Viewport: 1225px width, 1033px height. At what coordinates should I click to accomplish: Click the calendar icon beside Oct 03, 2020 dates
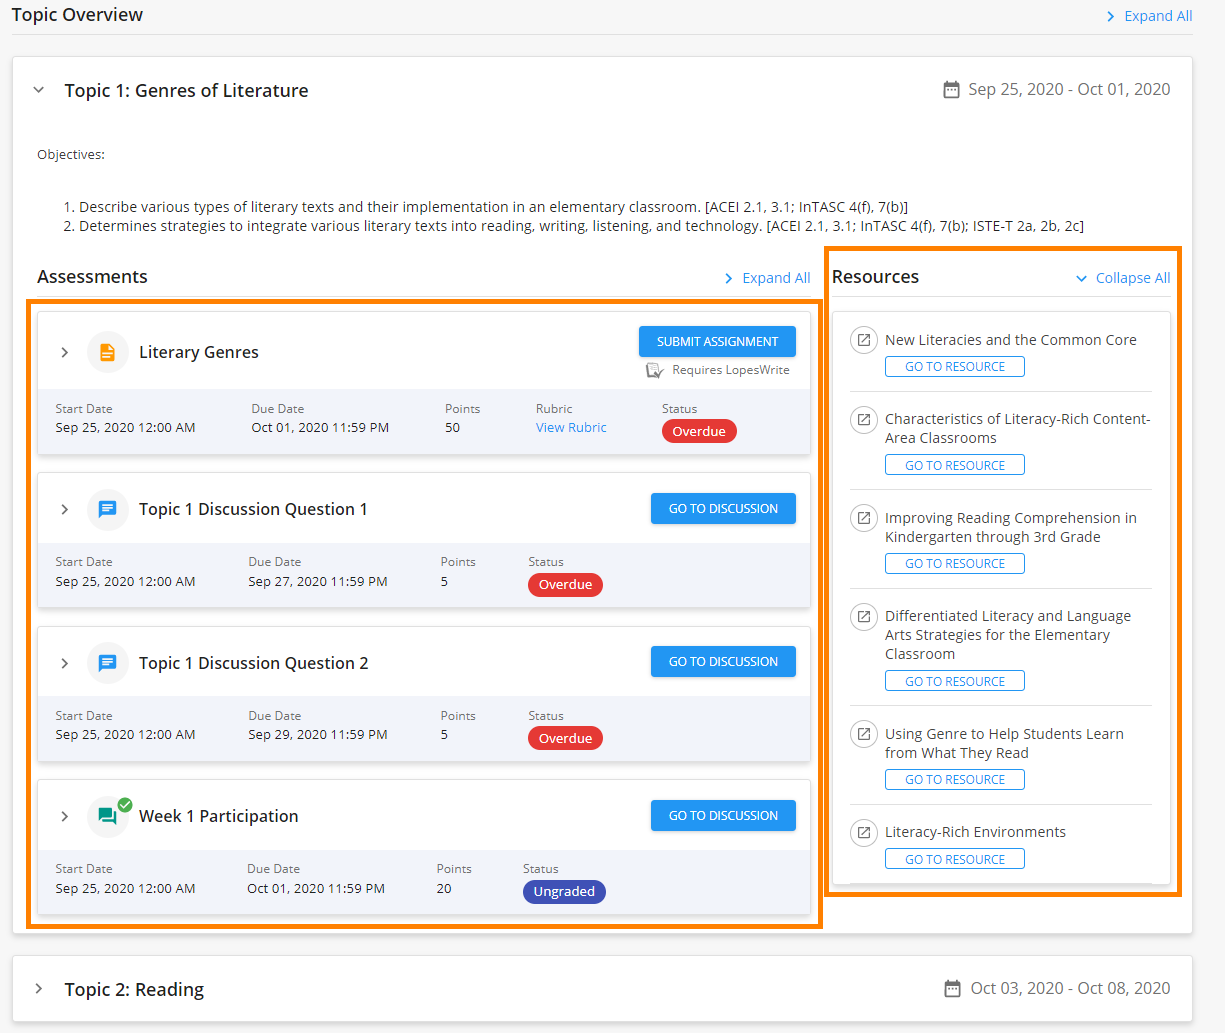point(953,989)
